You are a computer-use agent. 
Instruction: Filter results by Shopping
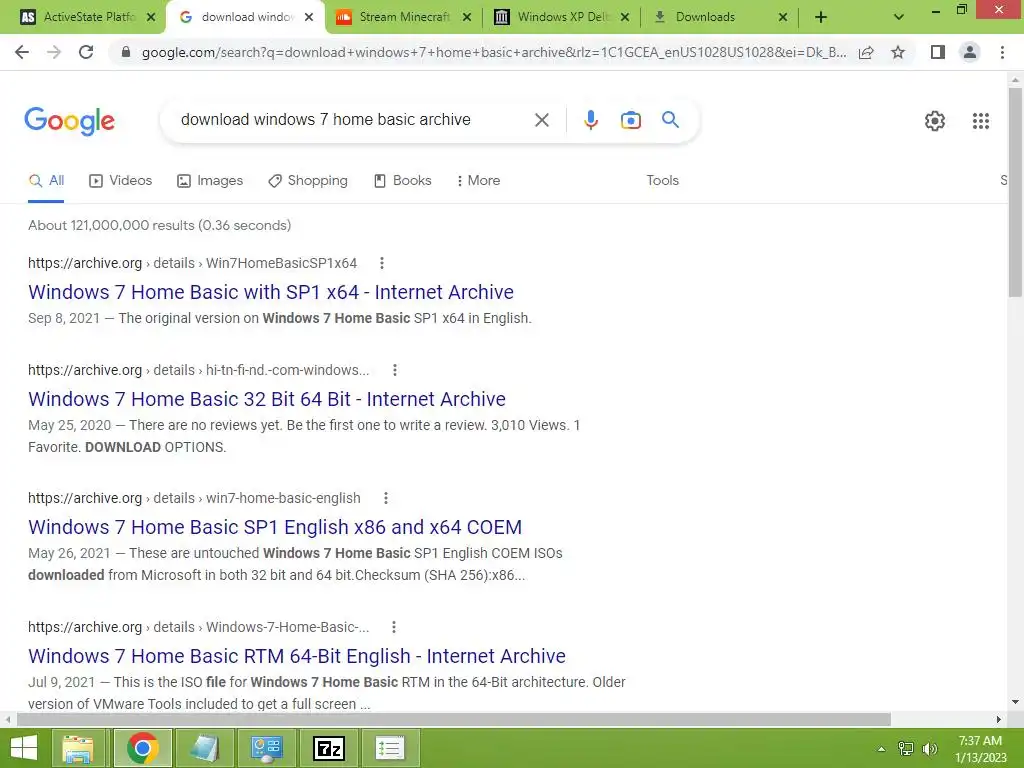[x=308, y=181]
